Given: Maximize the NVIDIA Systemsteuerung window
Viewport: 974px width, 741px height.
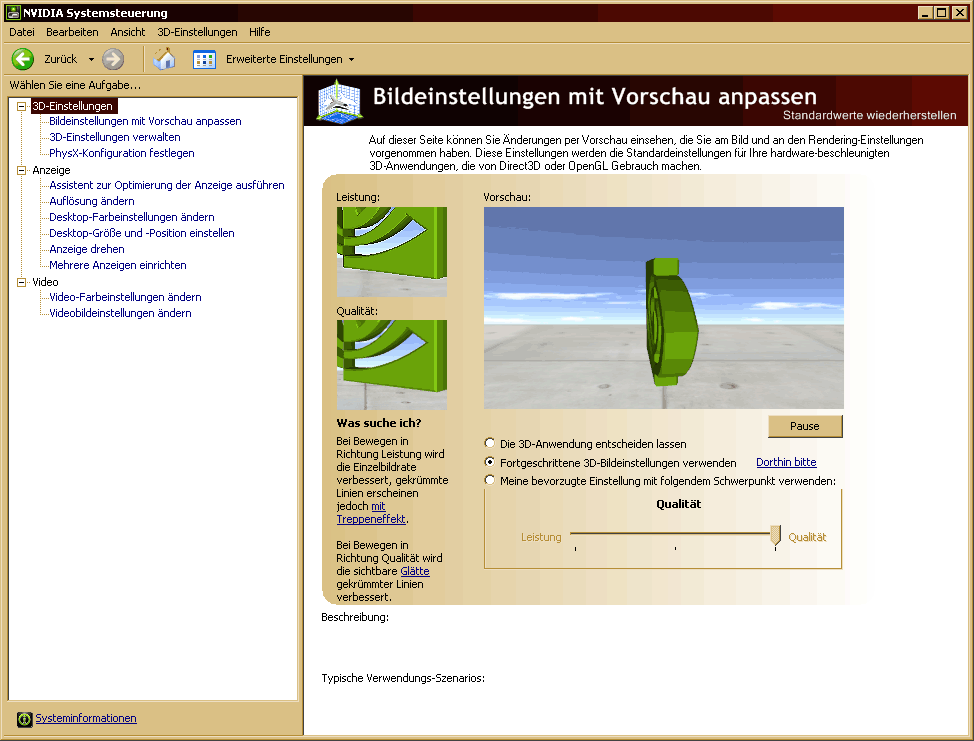Looking at the screenshot, I should 942,12.
